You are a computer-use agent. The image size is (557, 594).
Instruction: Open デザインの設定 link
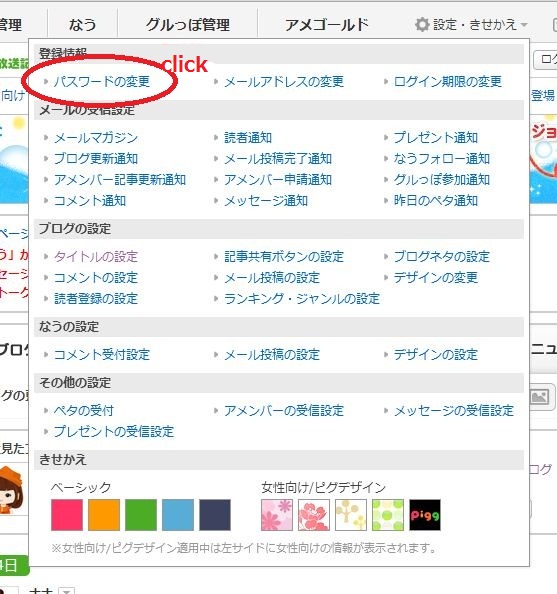tap(436, 355)
